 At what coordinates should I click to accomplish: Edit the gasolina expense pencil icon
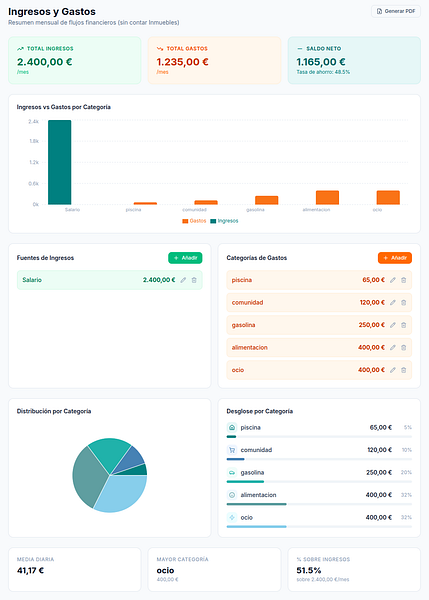pyautogui.click(x=393, y=325)
